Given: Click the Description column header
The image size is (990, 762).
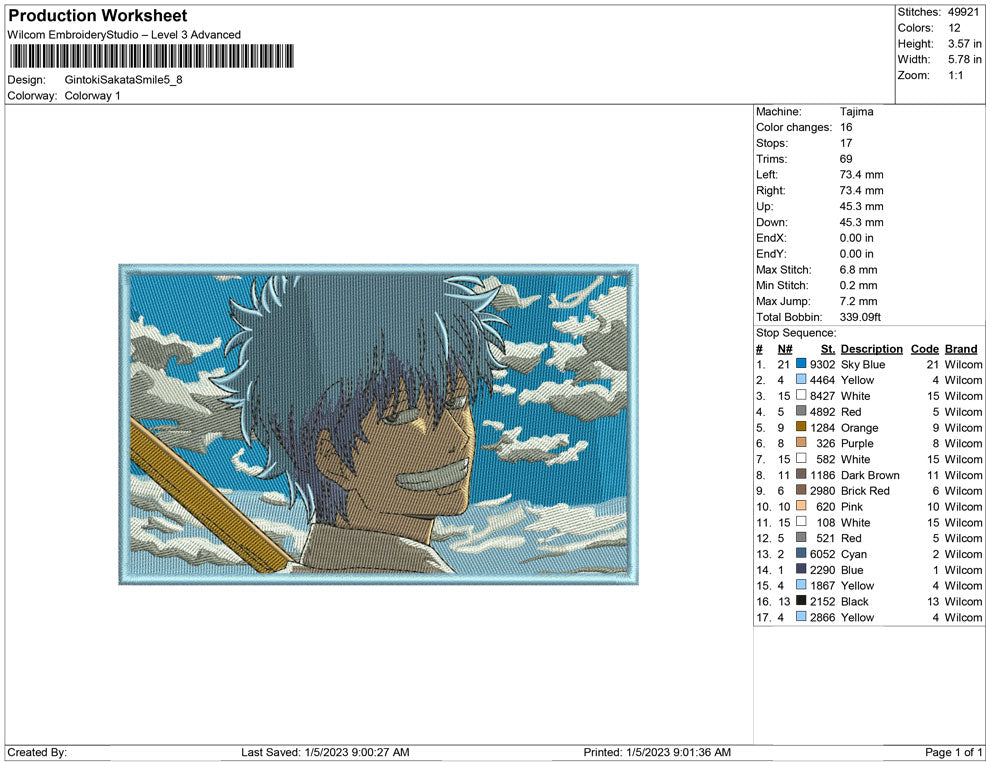Looking at the screenshot, I should click(871, 349).
